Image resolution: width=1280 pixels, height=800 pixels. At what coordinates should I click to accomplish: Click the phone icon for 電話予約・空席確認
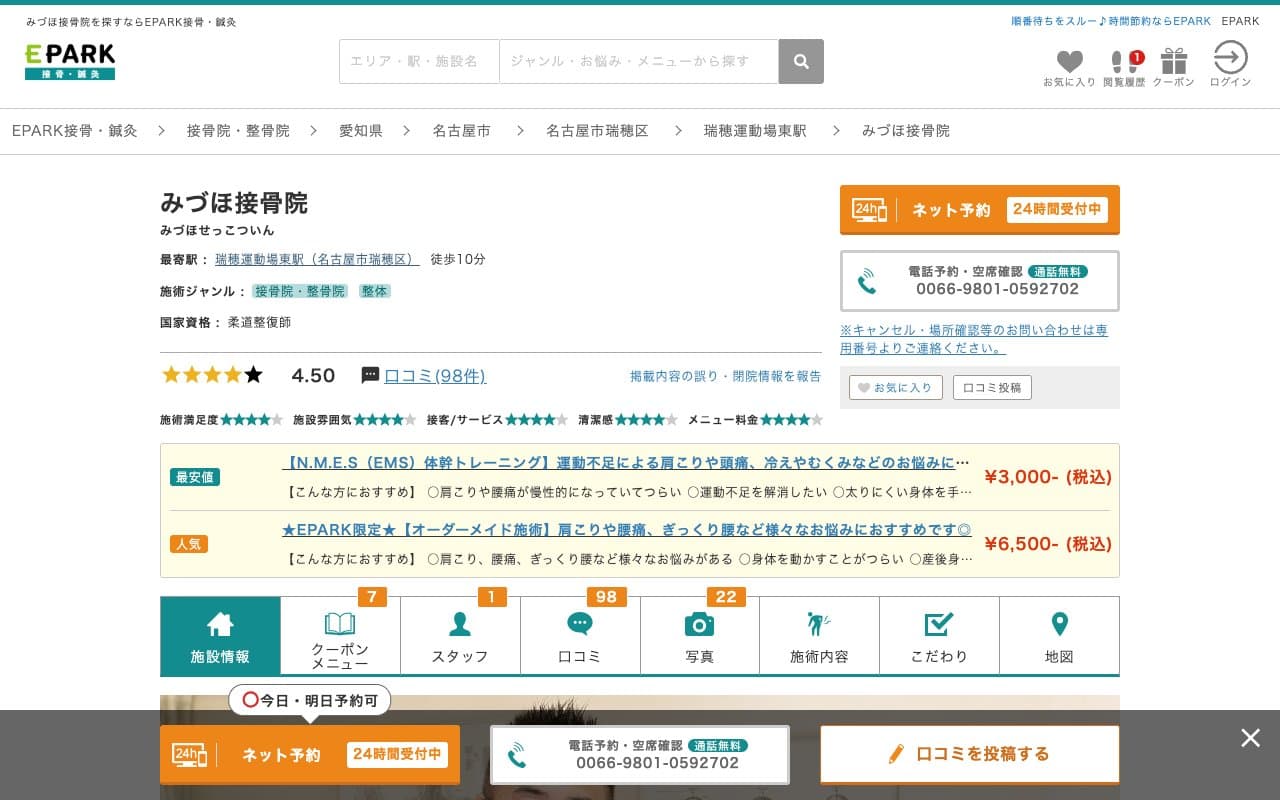pos(866,281)
